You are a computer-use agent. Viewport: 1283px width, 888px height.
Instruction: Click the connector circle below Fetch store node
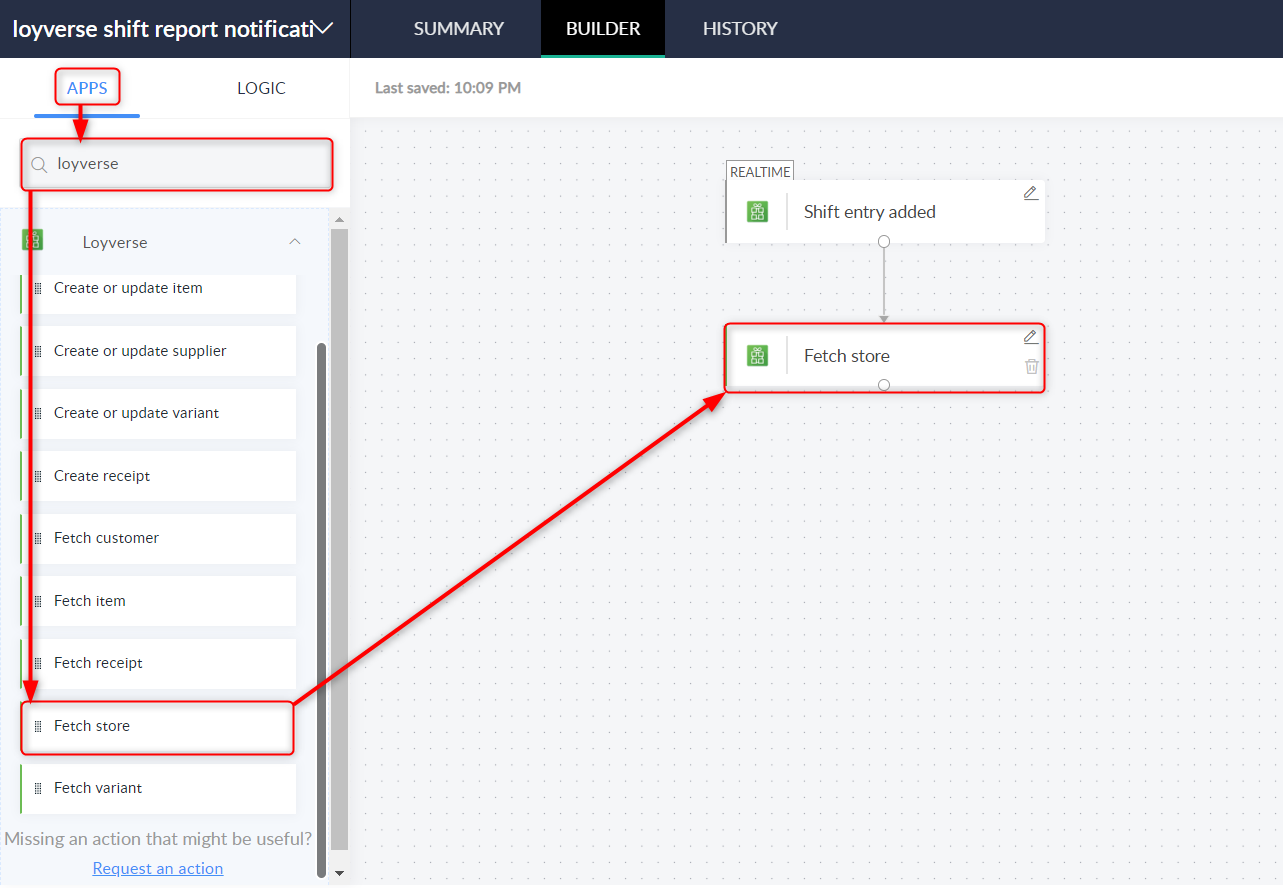click(x=883, y=384)
